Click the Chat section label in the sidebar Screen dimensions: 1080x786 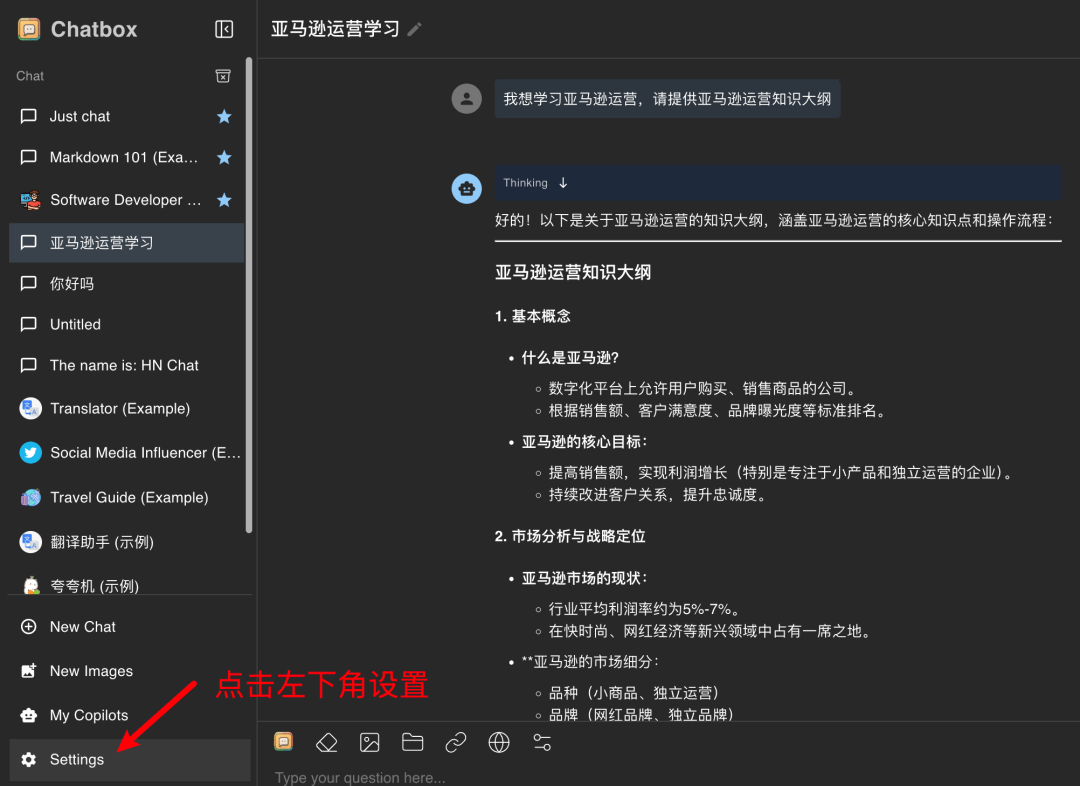(30, 76)
